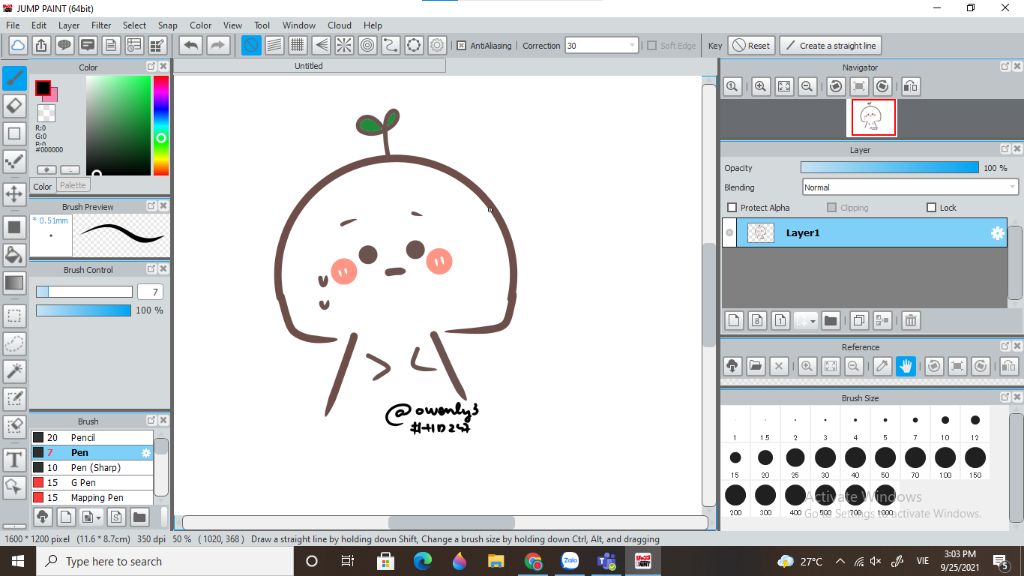Click the Windows Start button
The image size is (1024, 576).
pos(18,561)
